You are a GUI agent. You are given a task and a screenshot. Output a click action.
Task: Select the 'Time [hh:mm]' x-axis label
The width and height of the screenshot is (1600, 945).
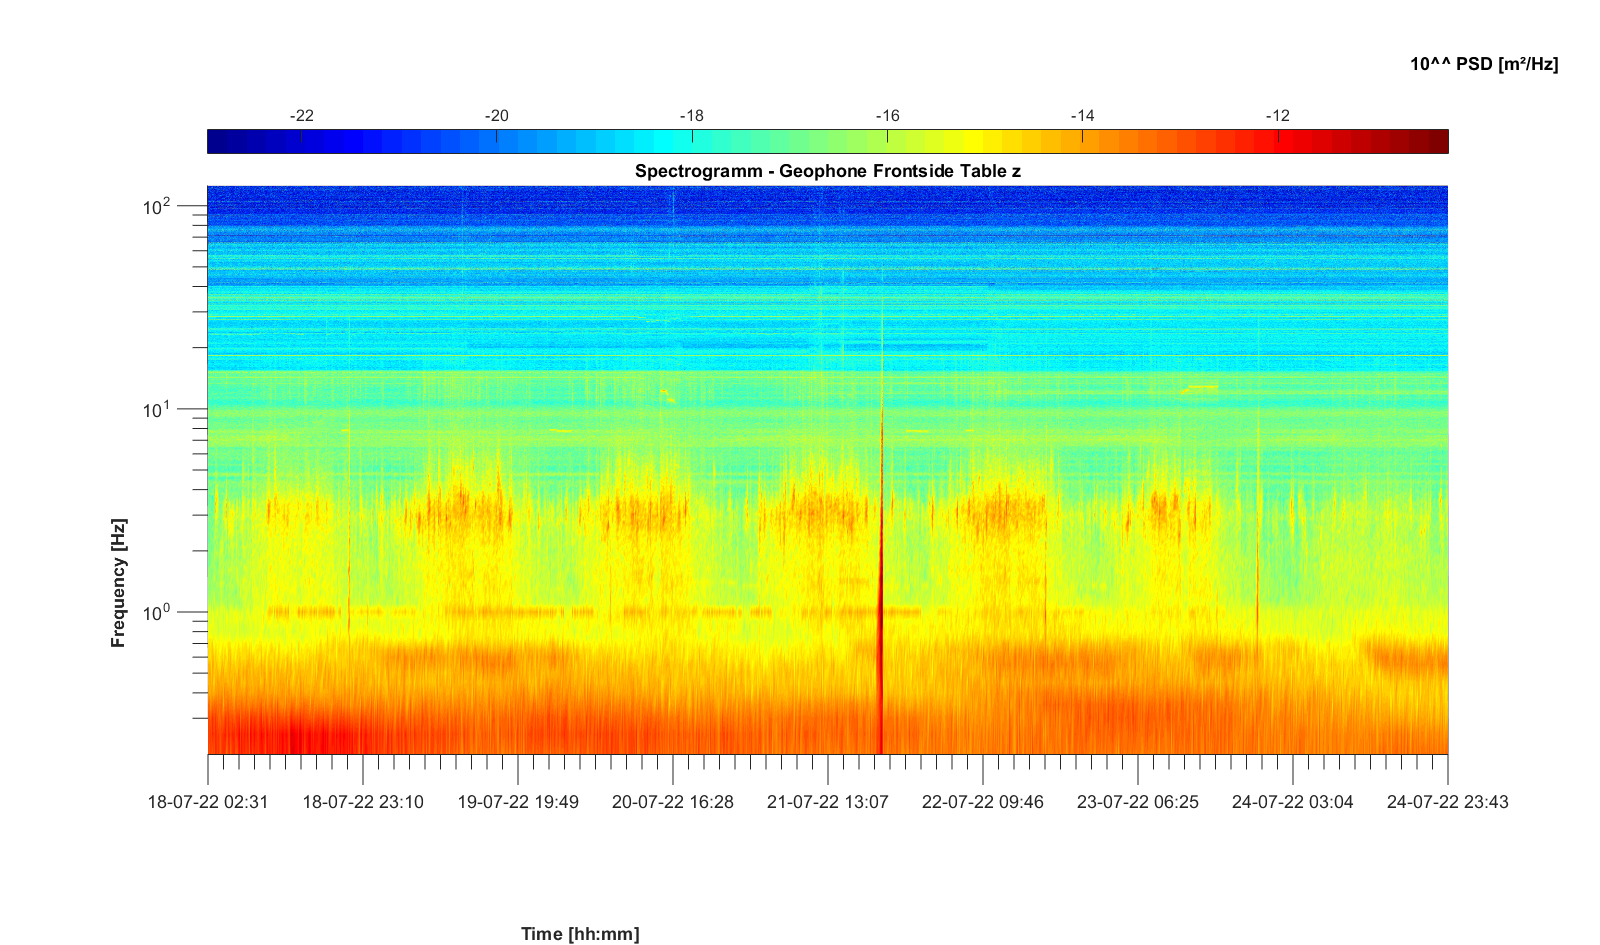[579, 934]
